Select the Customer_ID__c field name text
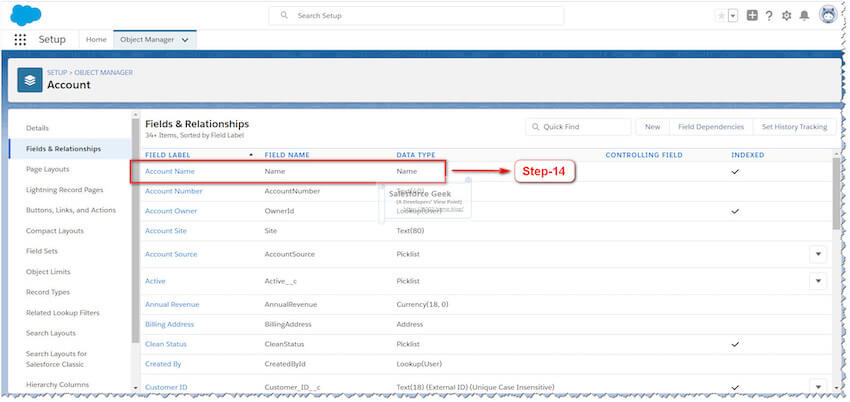 (x=294, y=387)
